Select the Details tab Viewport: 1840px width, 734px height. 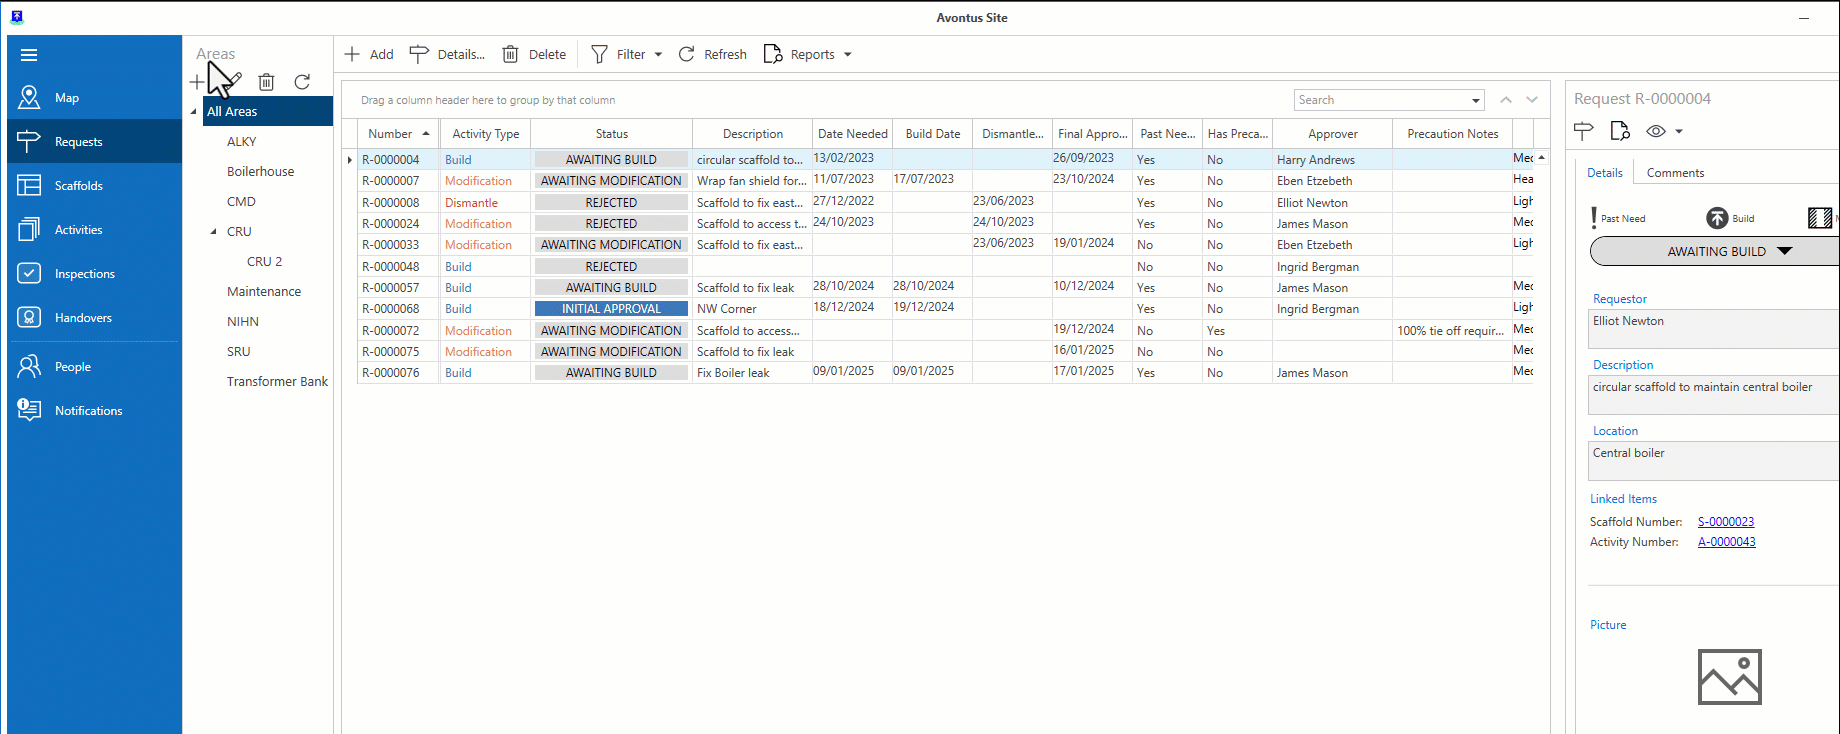(1604, 173)
